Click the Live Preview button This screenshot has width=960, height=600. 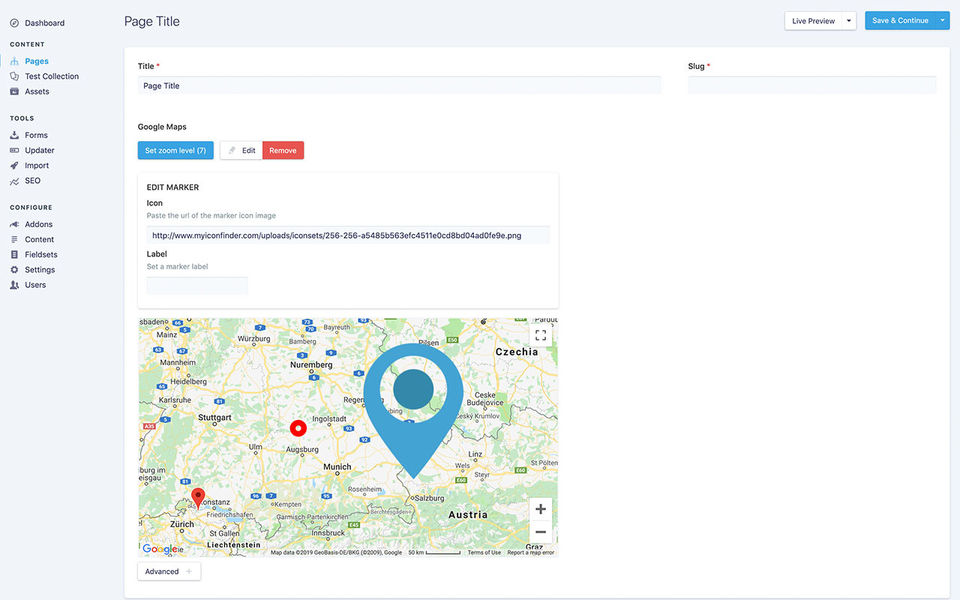(813, 21)
